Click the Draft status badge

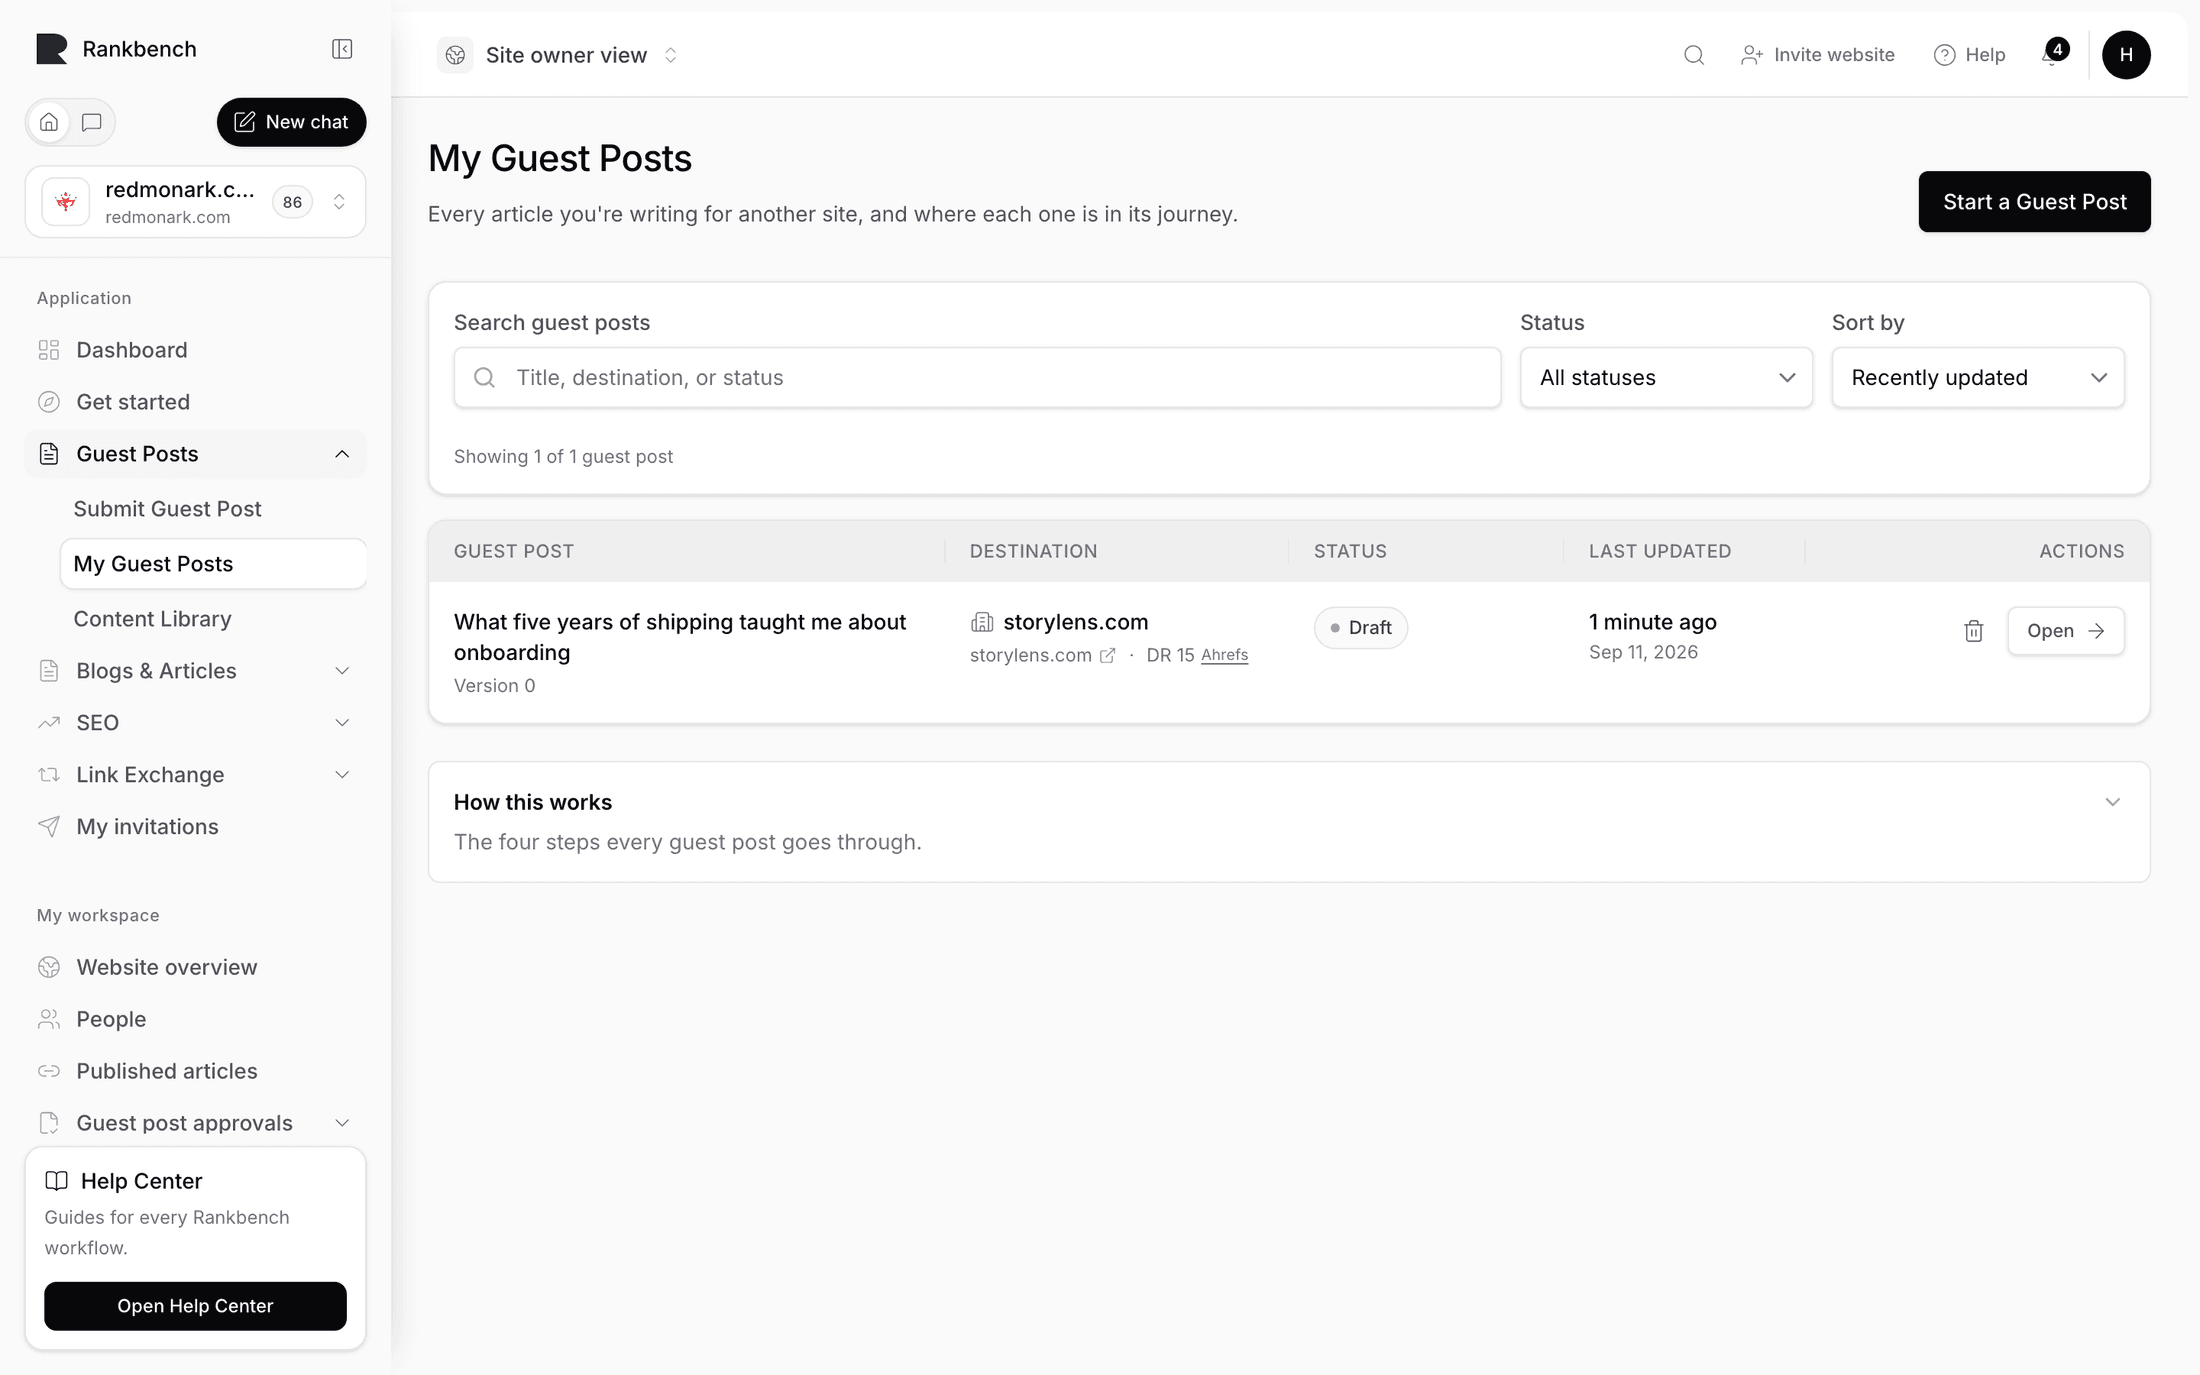tap(1360, 628)
